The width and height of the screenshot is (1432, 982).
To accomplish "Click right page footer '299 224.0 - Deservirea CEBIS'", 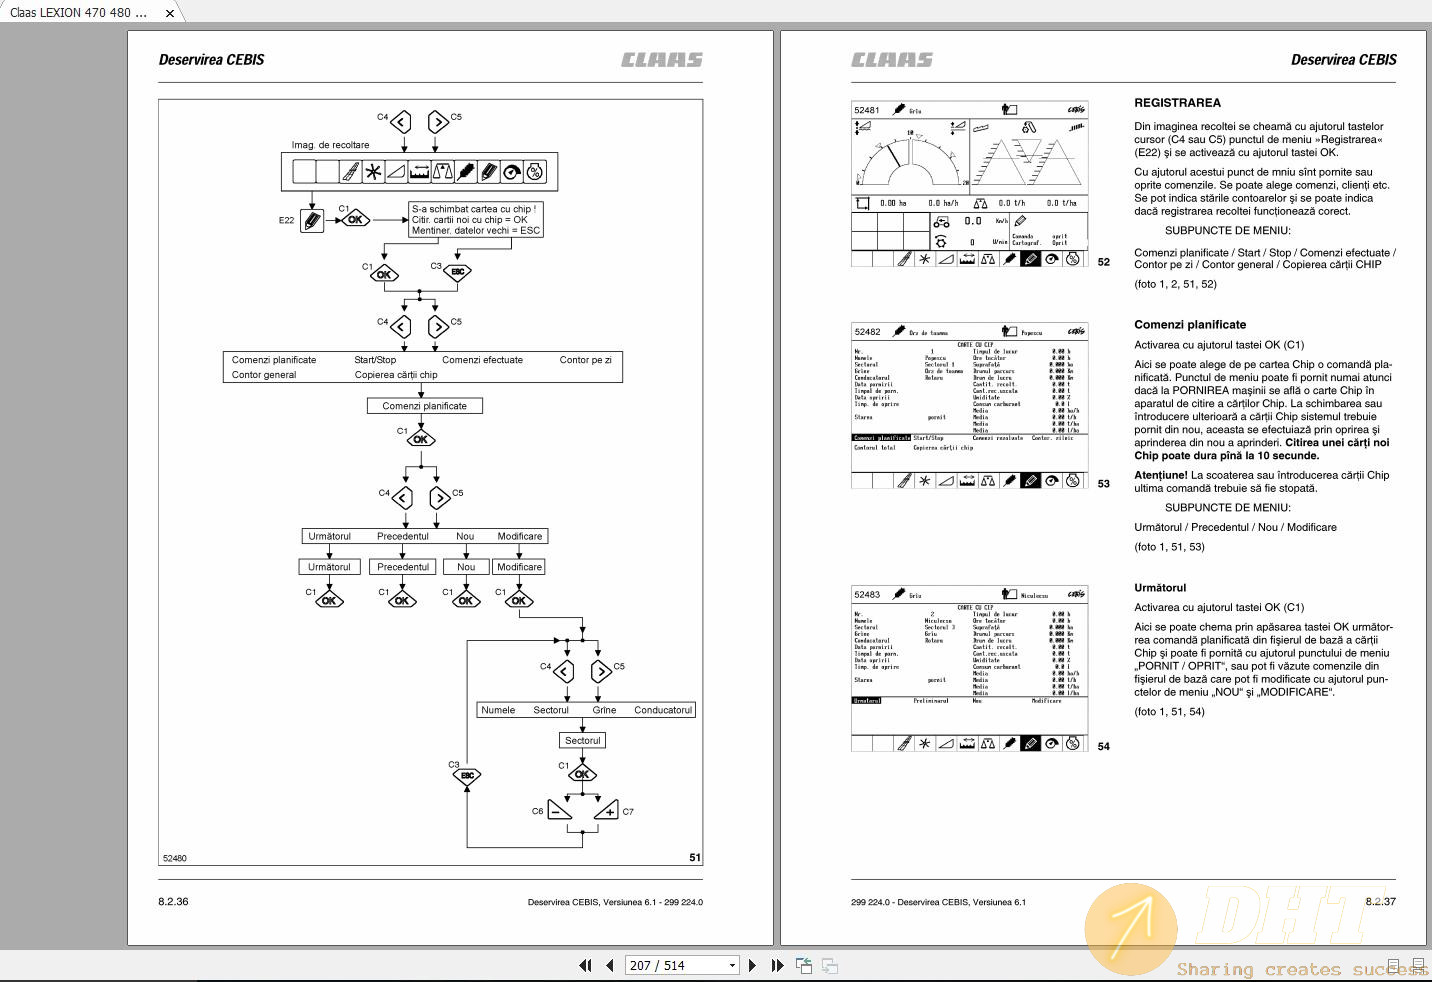I will click(938, 902).
